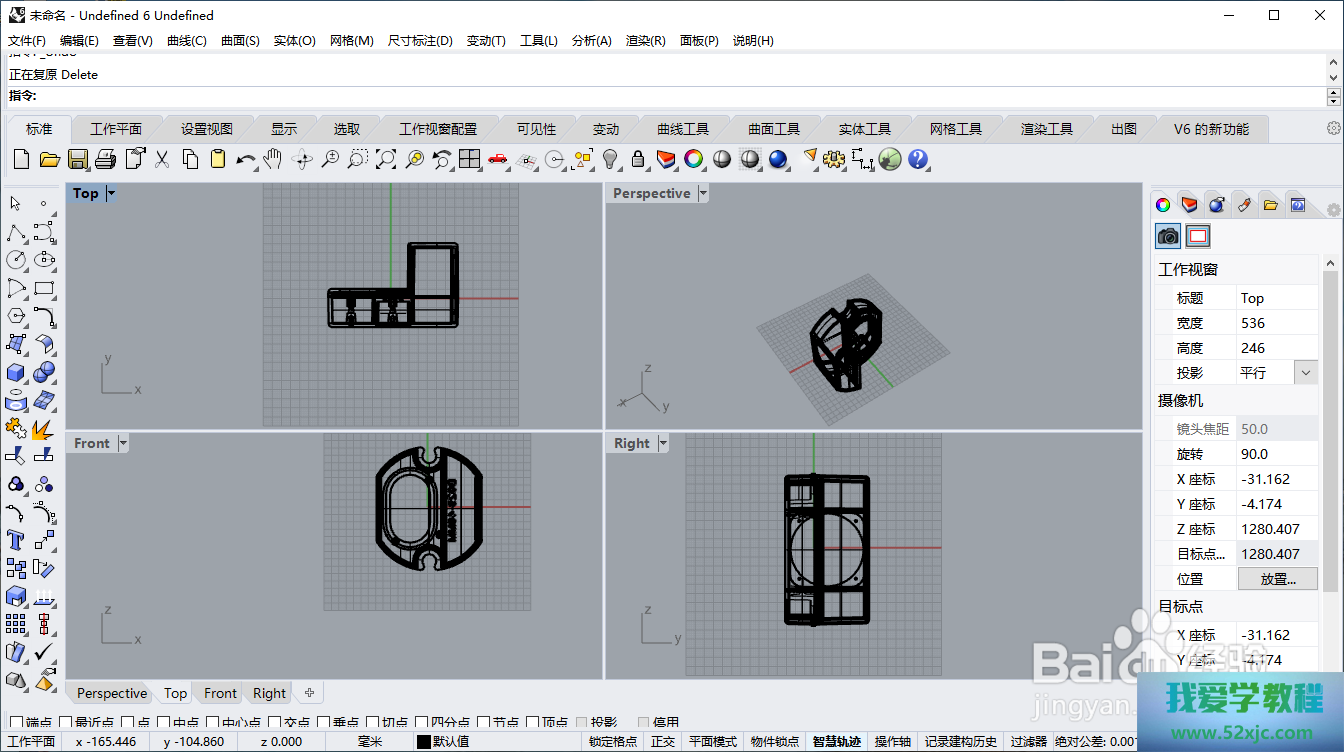The height and width of the screenshot is (752, 1344).
Task: Click the 放置... button
Action: (x=1277, y=579)
